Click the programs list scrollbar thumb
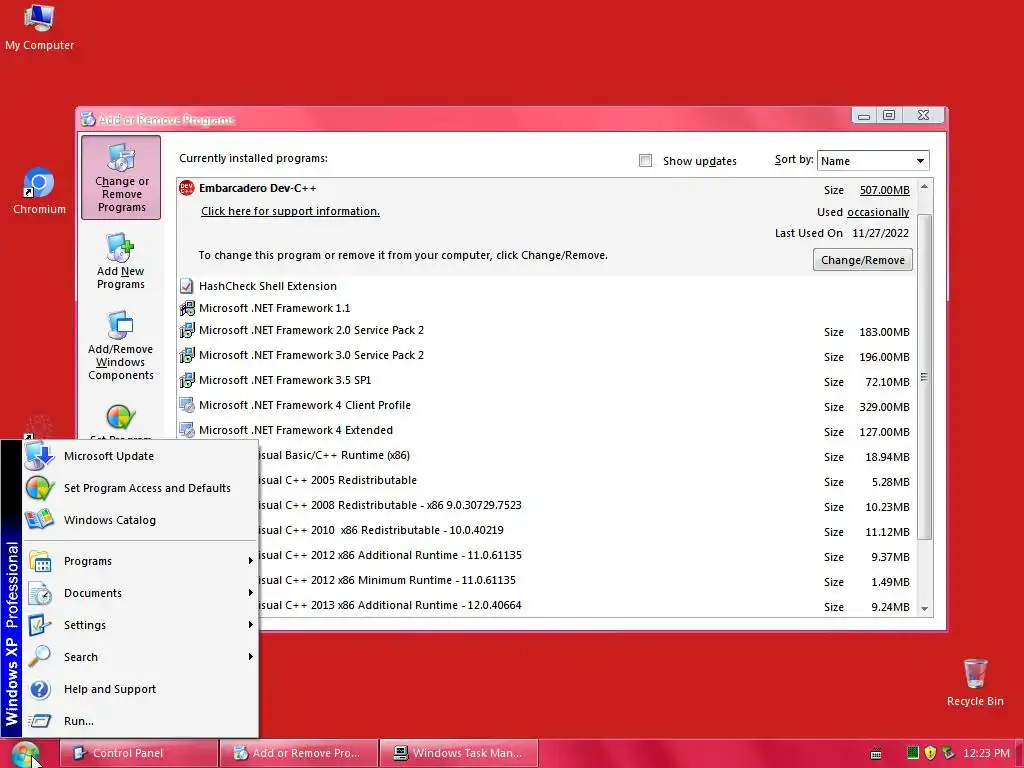This screenshot has width=1024, height=768. [924, 377]
